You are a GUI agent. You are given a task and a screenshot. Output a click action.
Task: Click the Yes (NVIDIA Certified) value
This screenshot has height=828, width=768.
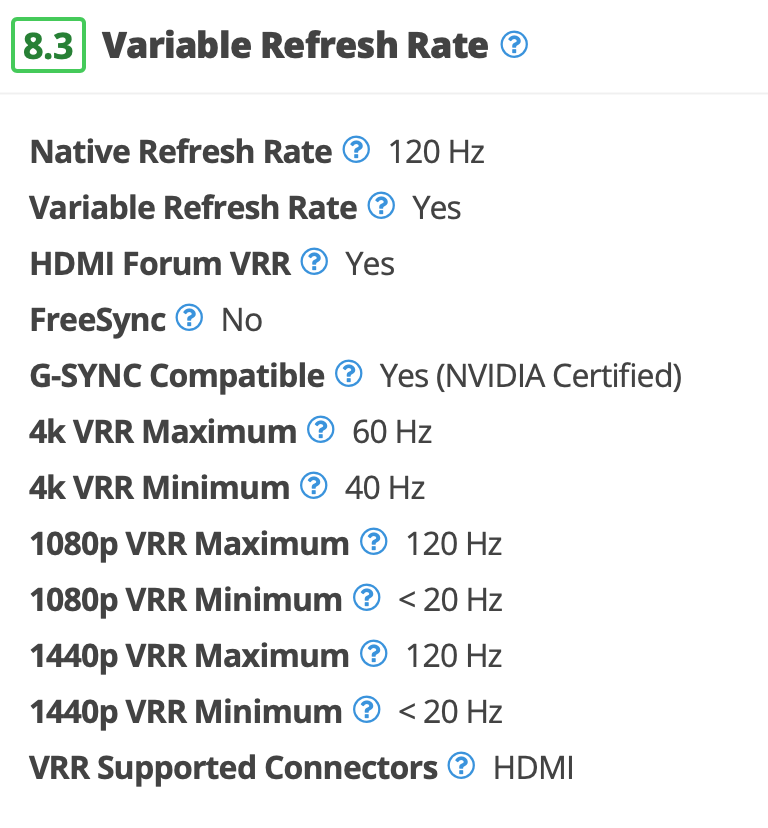click(x=531, y=377)
